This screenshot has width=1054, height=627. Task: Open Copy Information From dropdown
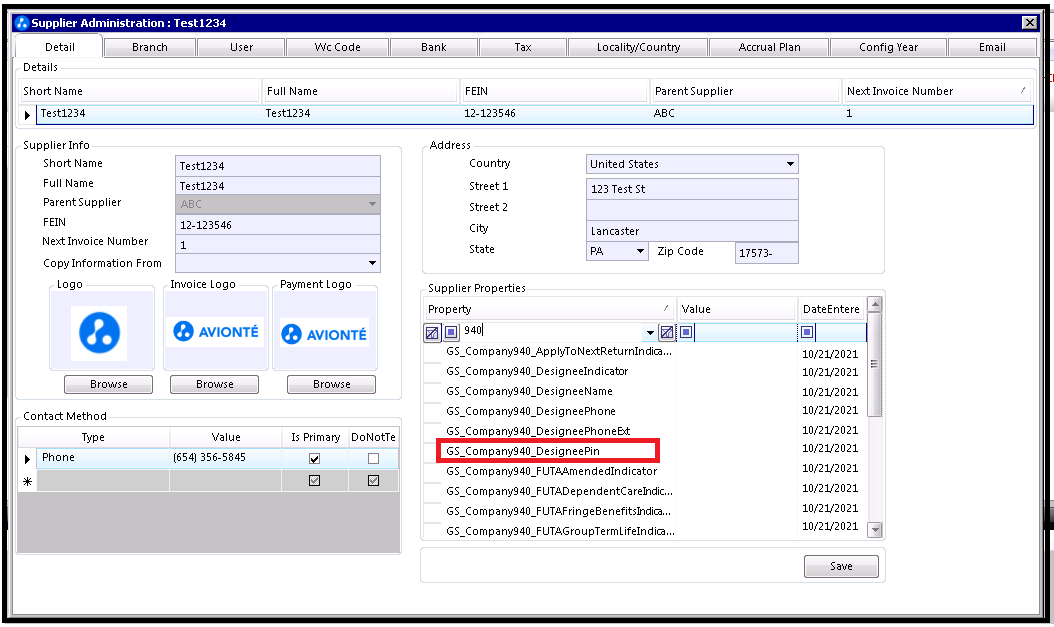[x=372, y=263]
